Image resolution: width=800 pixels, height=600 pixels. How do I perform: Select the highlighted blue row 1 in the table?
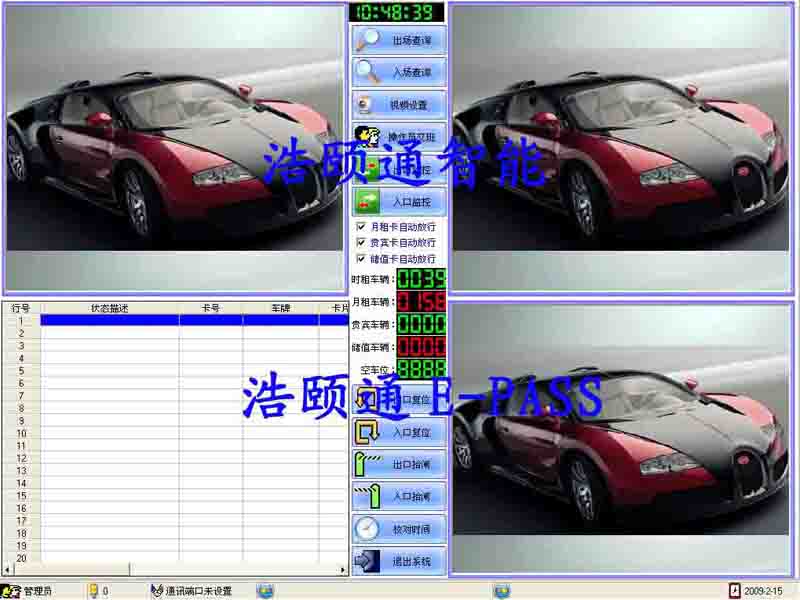tap(194, 320)
